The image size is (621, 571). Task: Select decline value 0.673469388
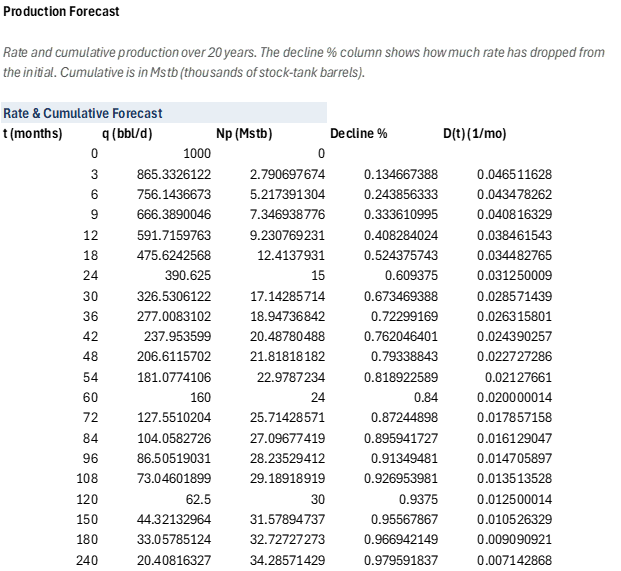point(401,296)
